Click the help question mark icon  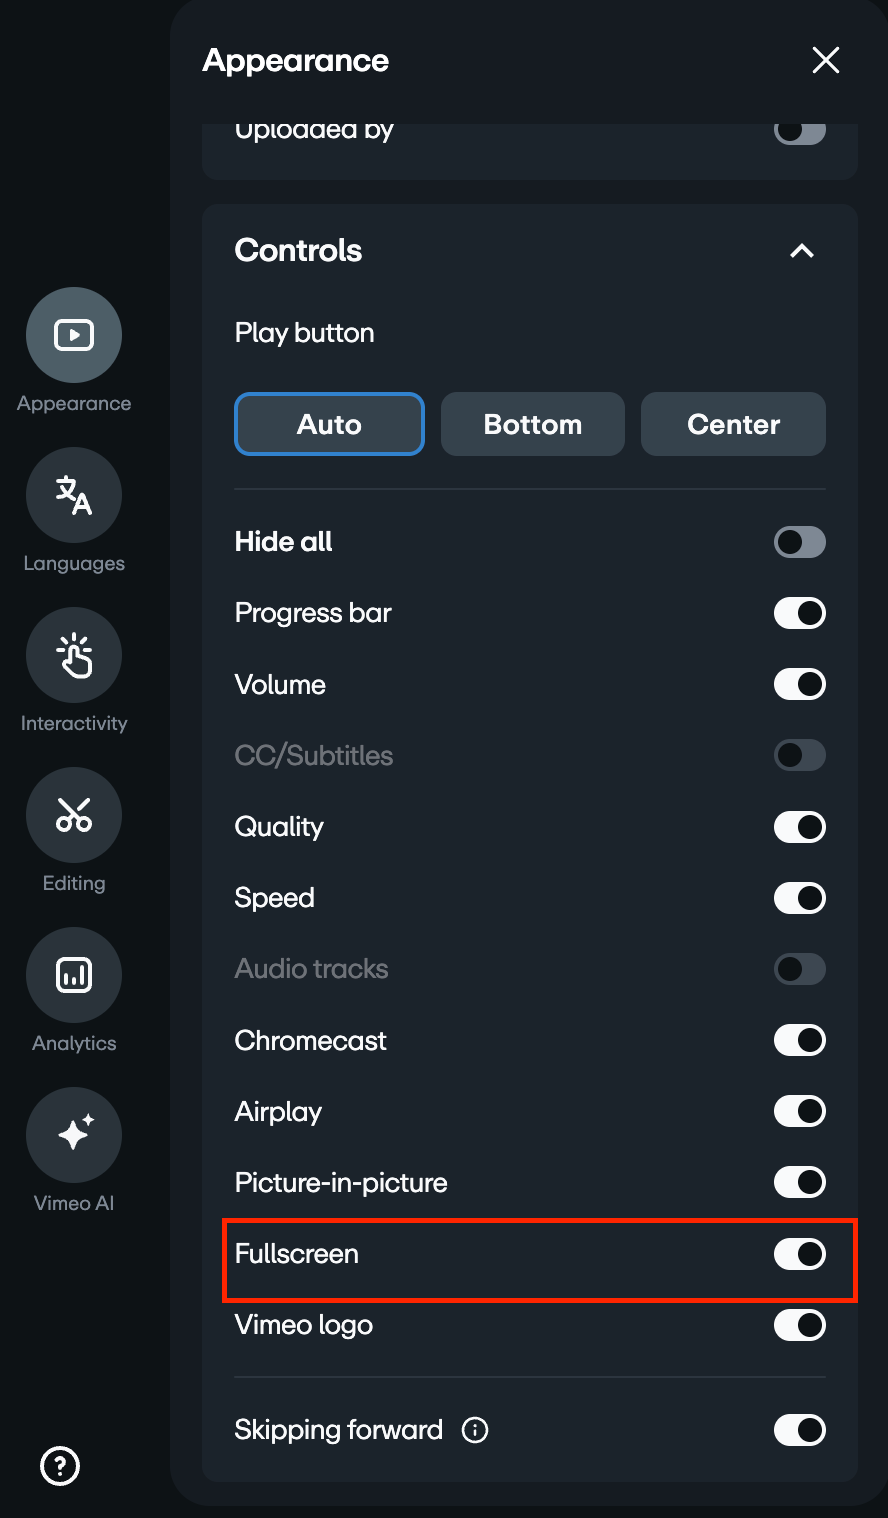(x=59, y=1466)
